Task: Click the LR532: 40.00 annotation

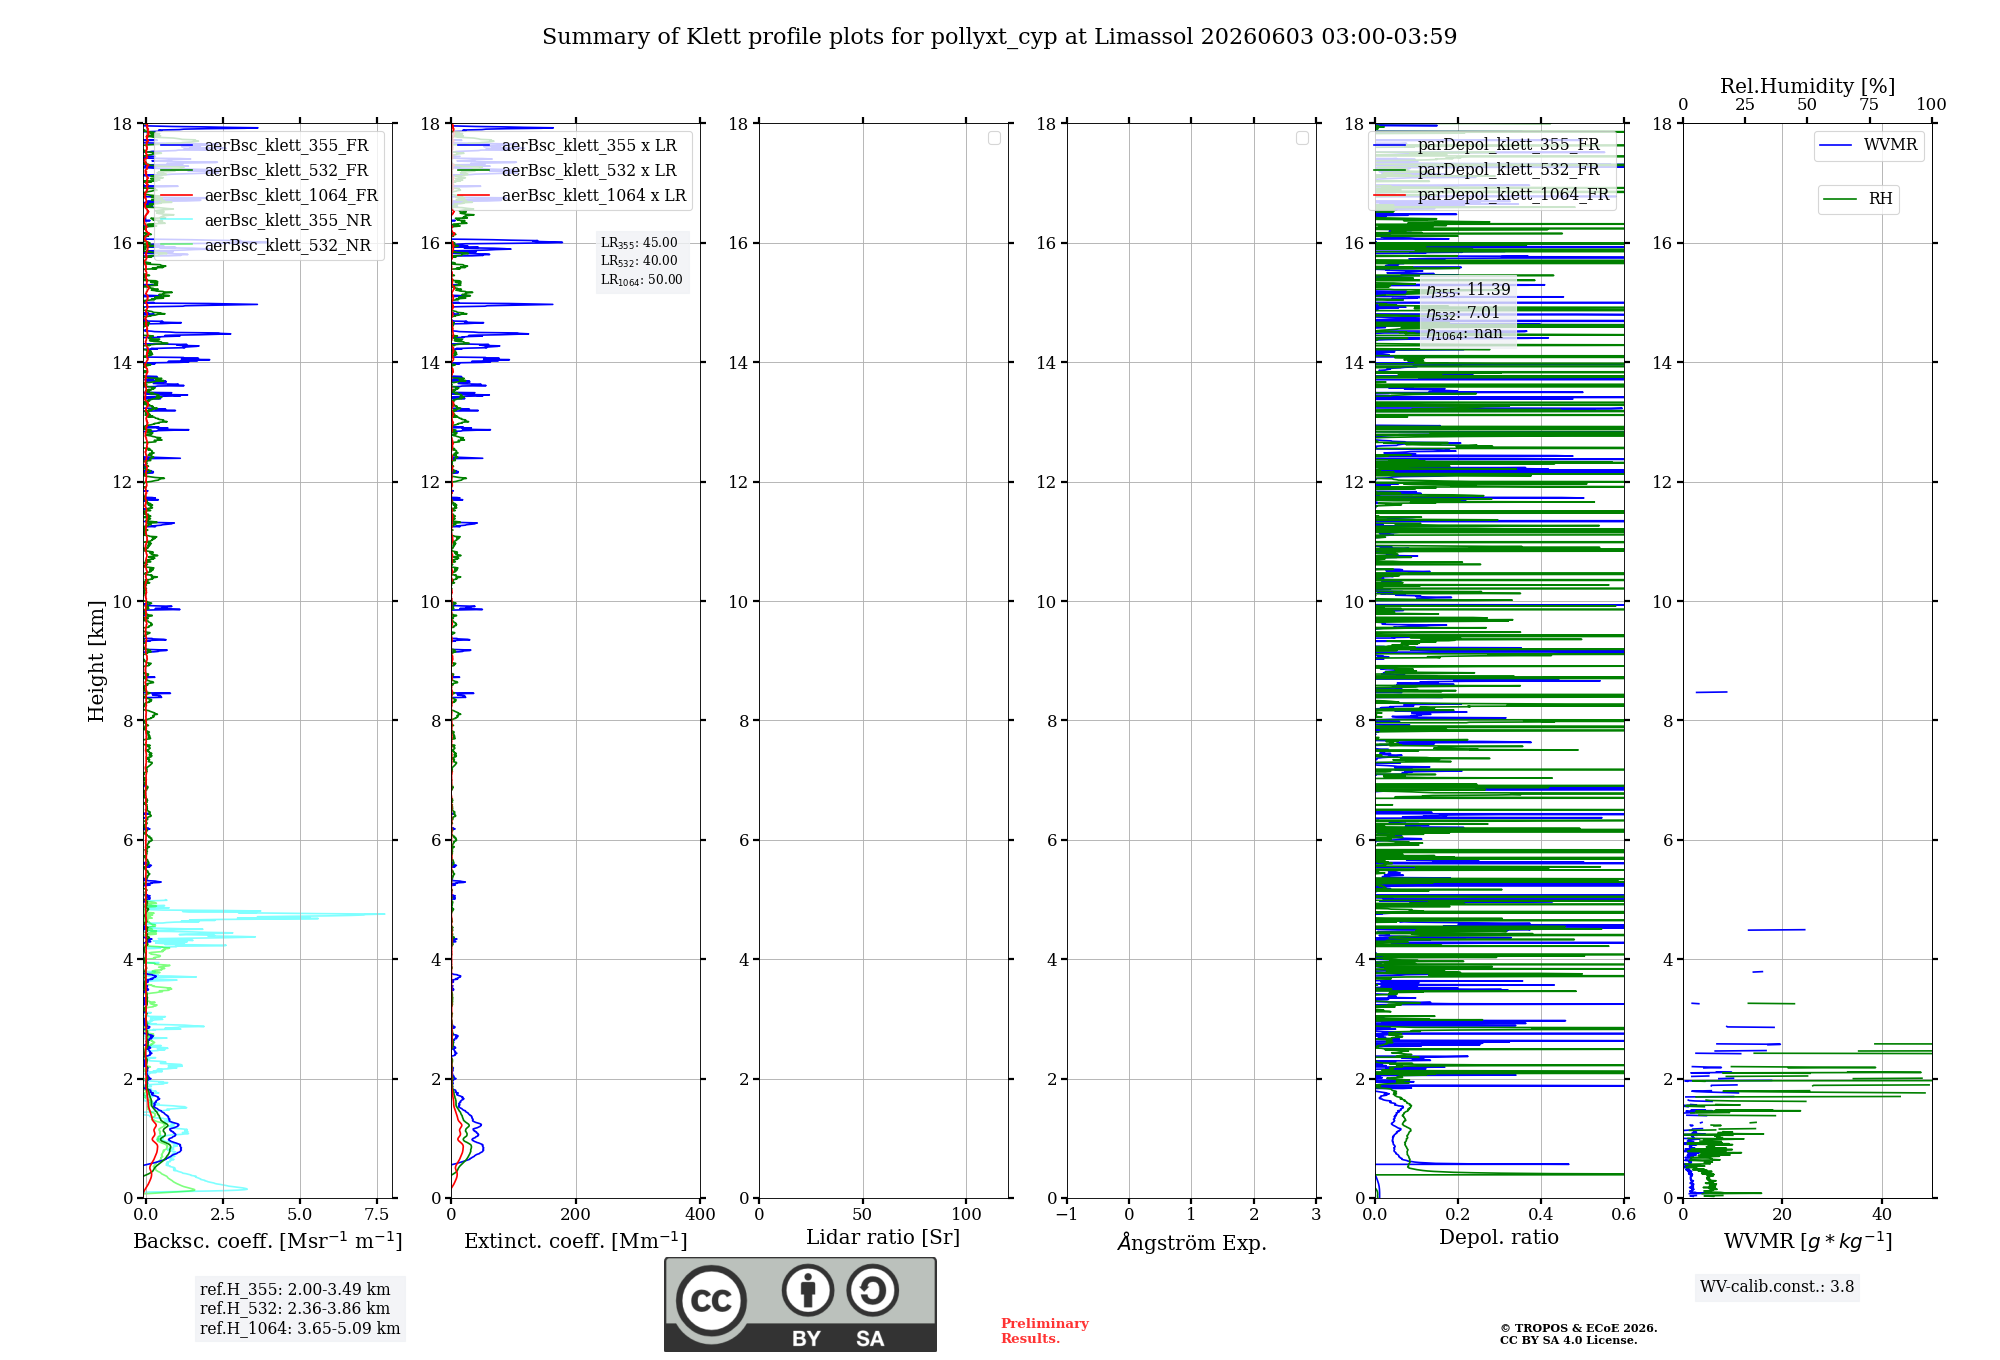Action: pyautogui.click(x=639, y=261)
